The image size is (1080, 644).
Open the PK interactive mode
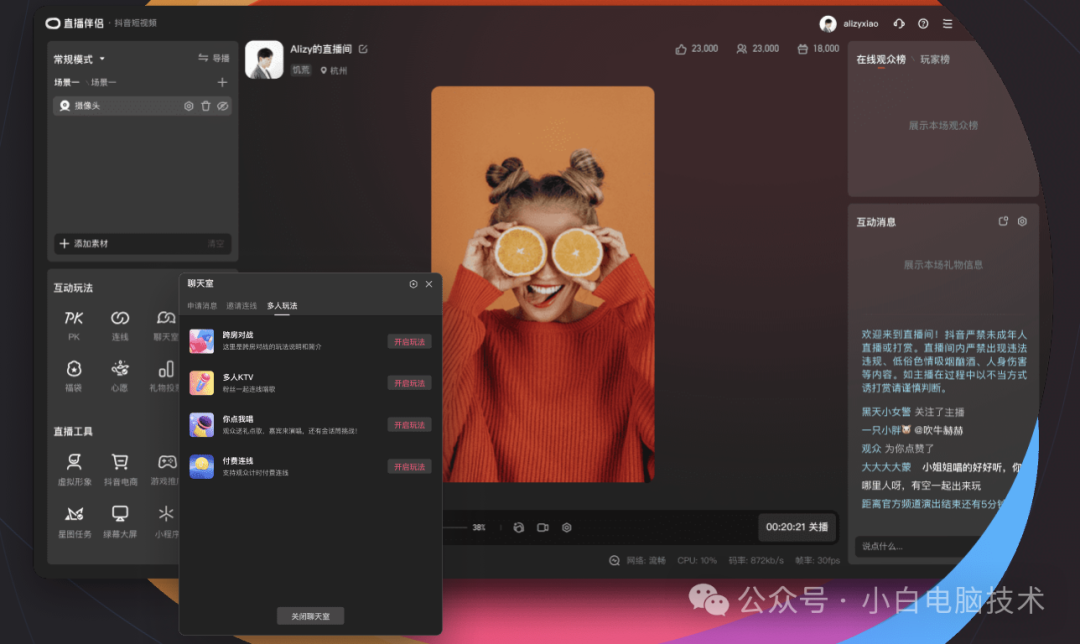(74, 318)
